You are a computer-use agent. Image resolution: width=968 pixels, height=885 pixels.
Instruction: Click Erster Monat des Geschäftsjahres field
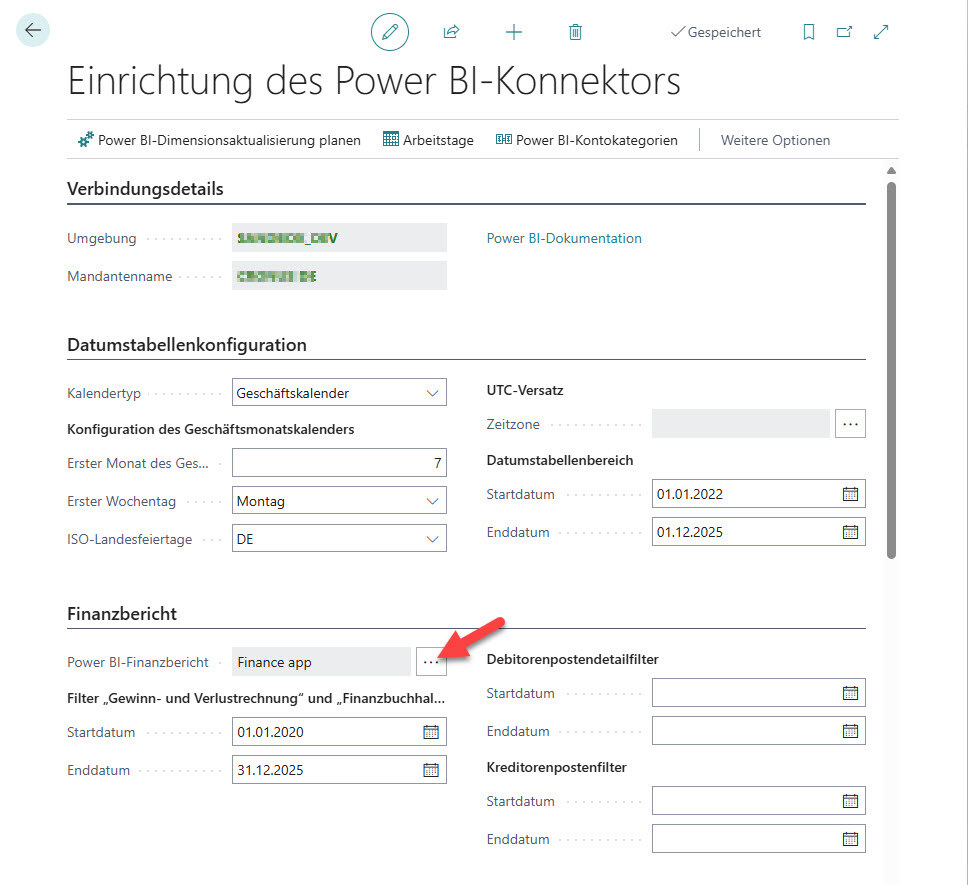coord(339,463)
